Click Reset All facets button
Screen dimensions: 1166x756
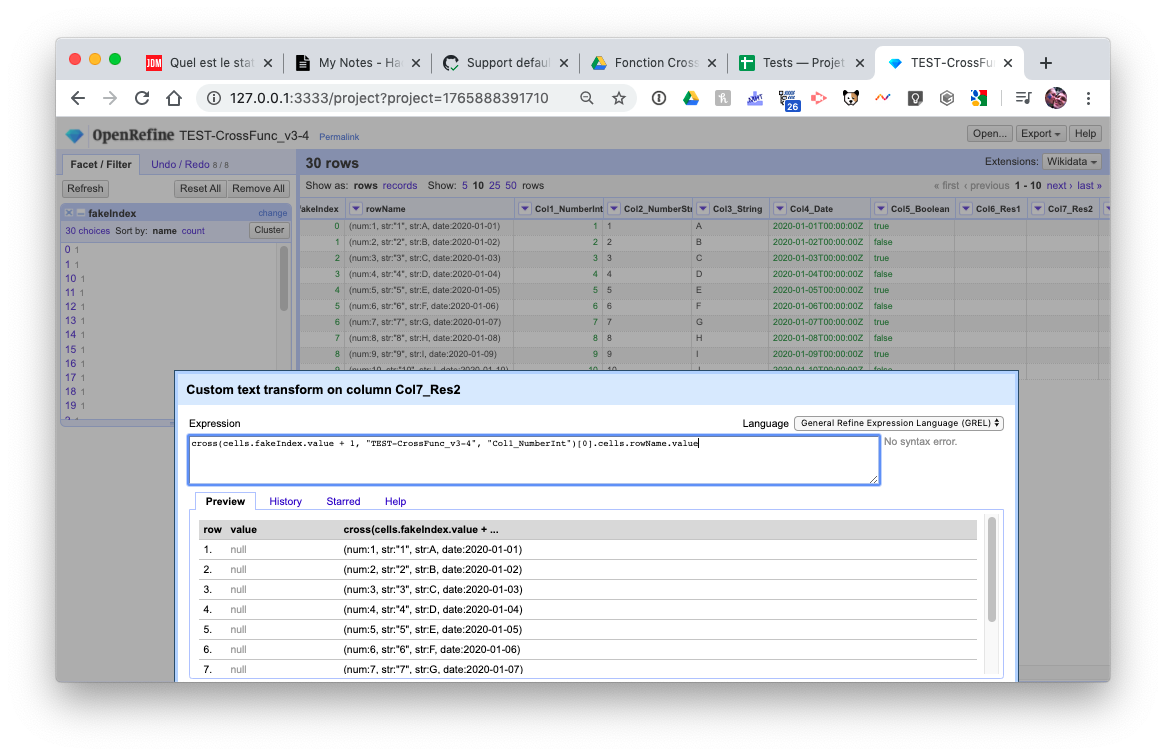(x=200, y=189)
